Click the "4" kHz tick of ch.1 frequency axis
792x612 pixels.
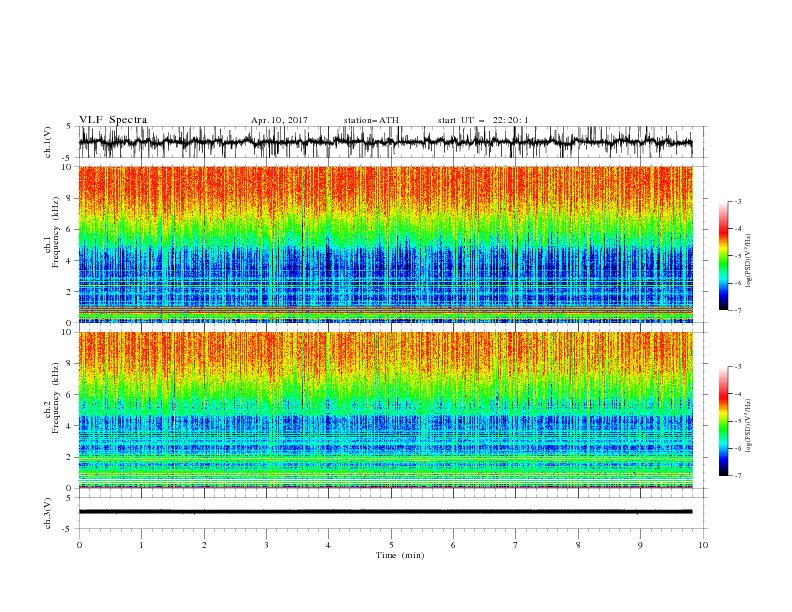click(69, 261)
